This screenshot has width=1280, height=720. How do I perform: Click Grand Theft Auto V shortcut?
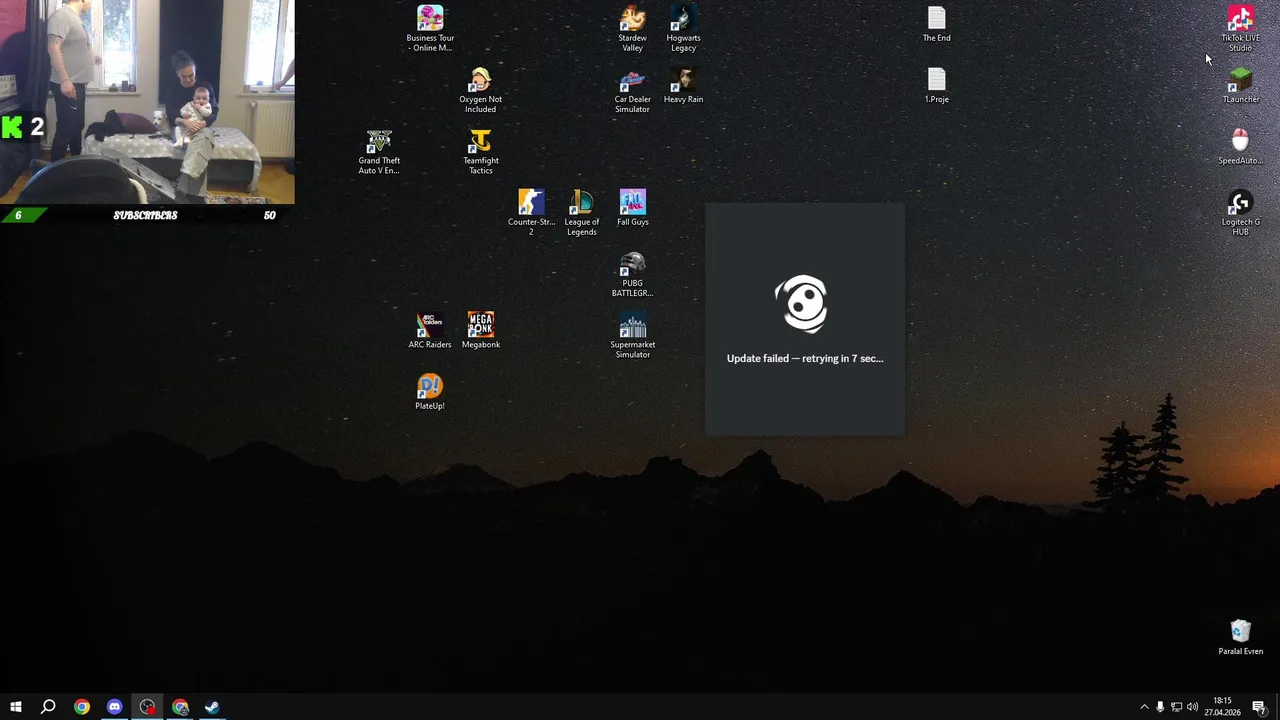(x=379, y=151)
